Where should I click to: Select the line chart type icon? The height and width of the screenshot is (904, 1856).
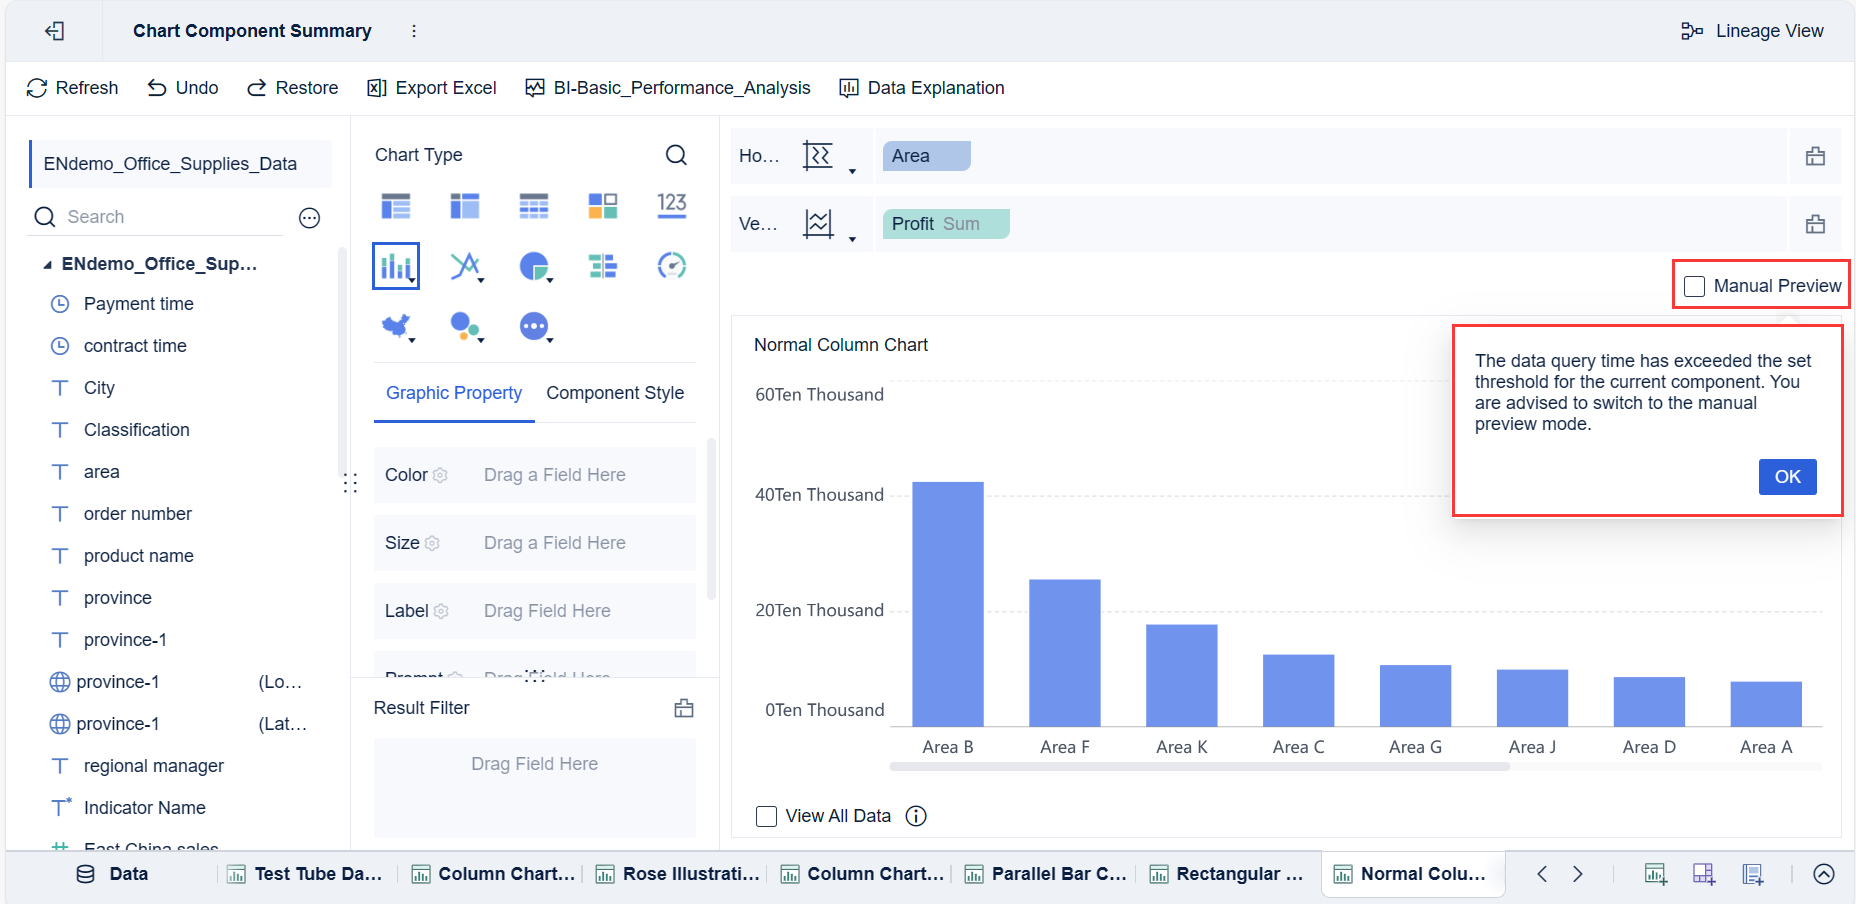465,266
